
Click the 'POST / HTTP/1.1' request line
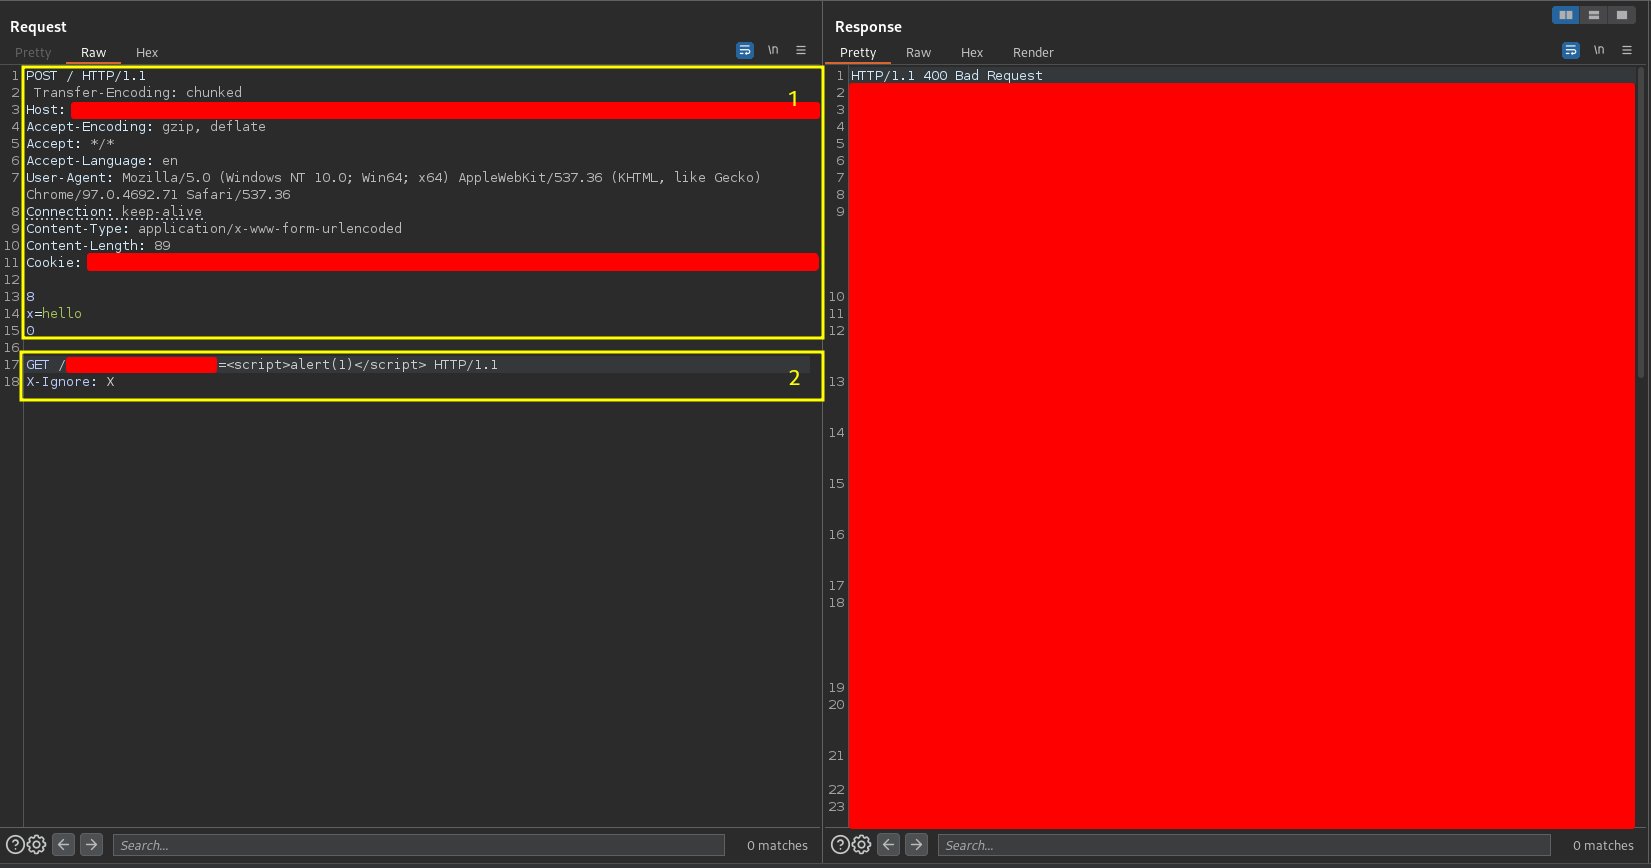86,76
